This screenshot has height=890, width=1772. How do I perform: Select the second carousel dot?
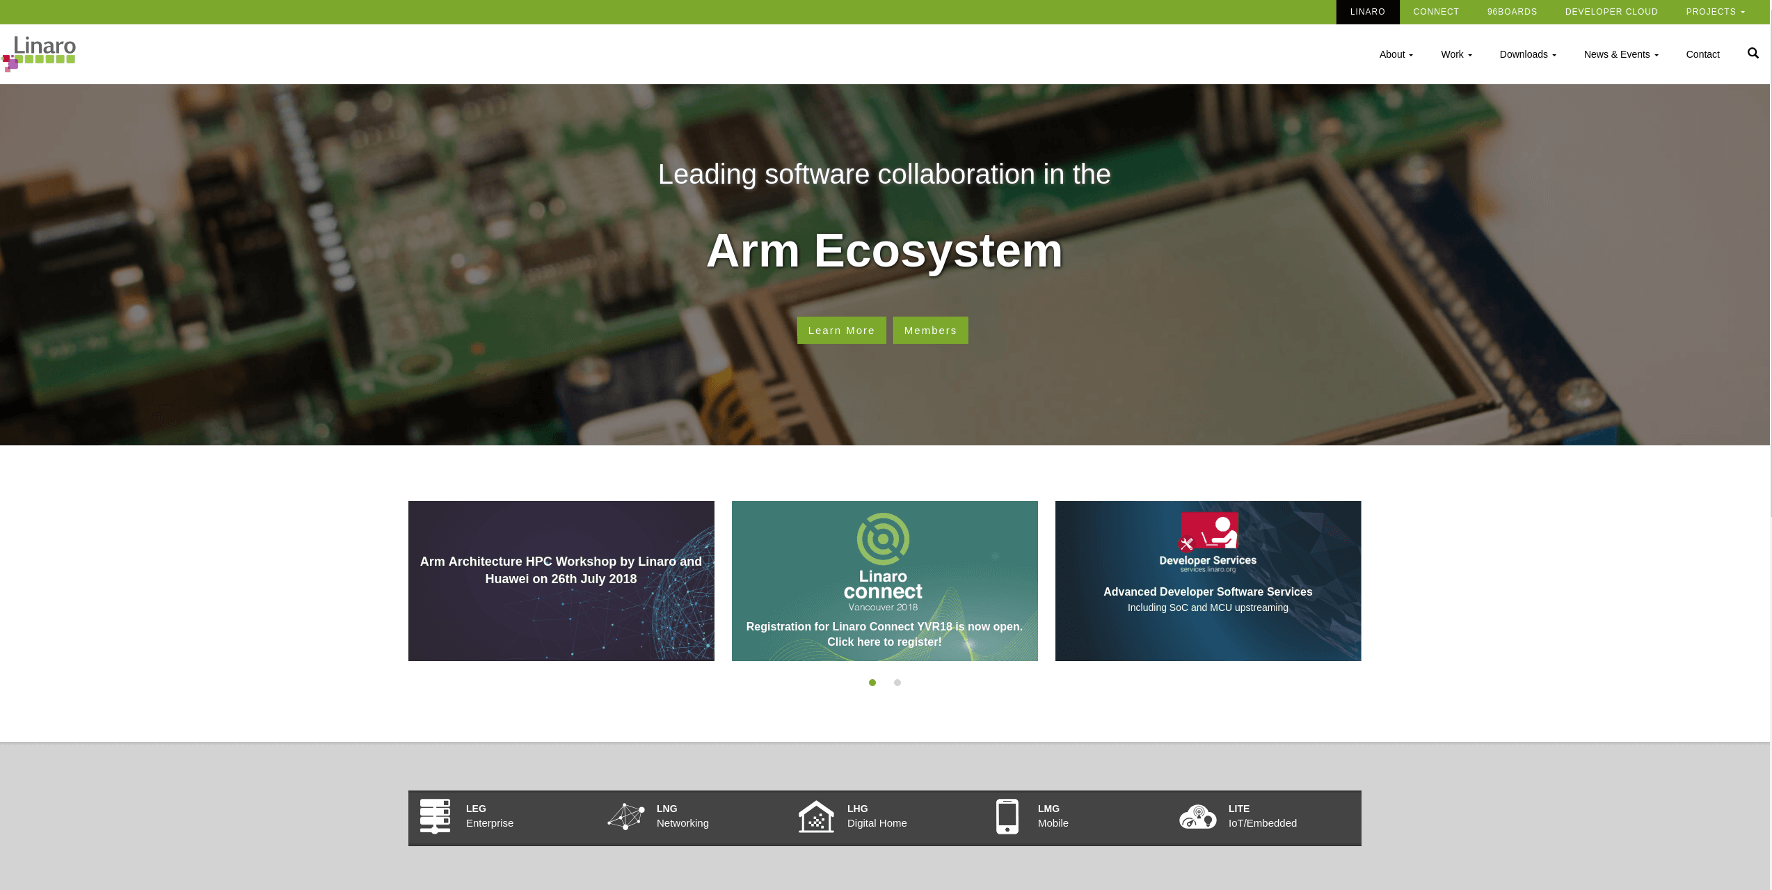coord(897,682)
